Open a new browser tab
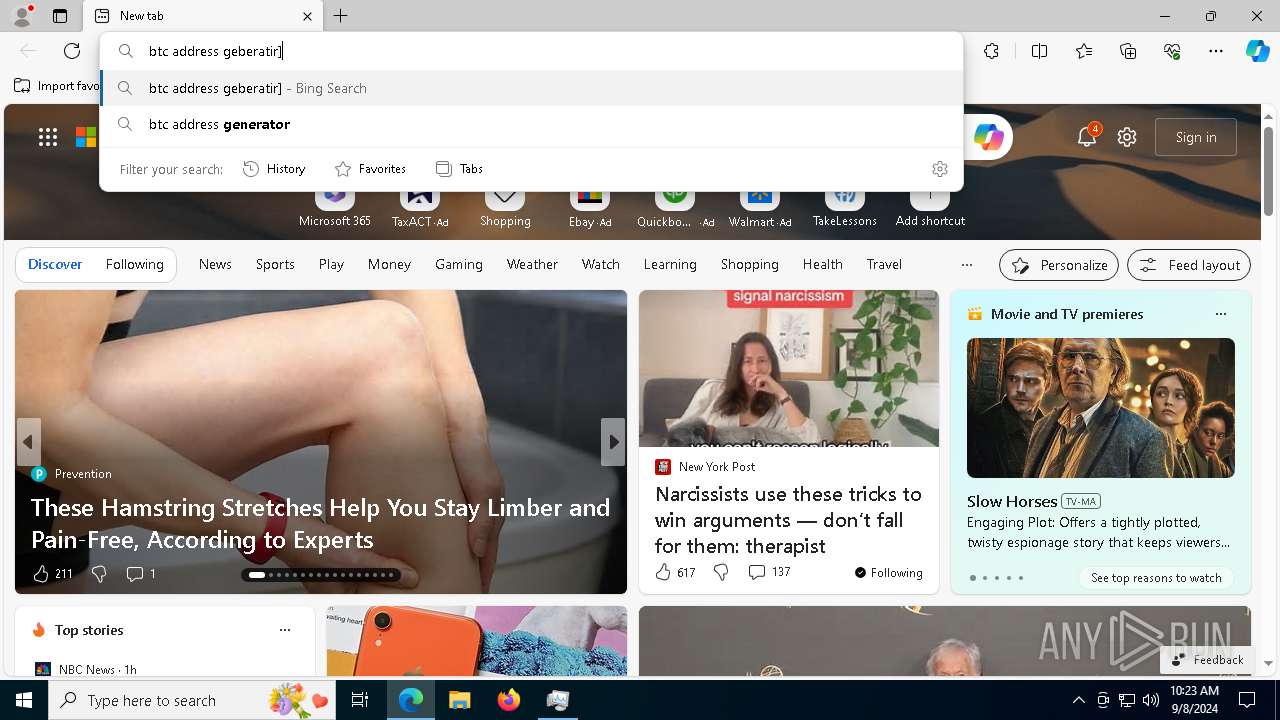1280x720 pixels. (341, 16)
